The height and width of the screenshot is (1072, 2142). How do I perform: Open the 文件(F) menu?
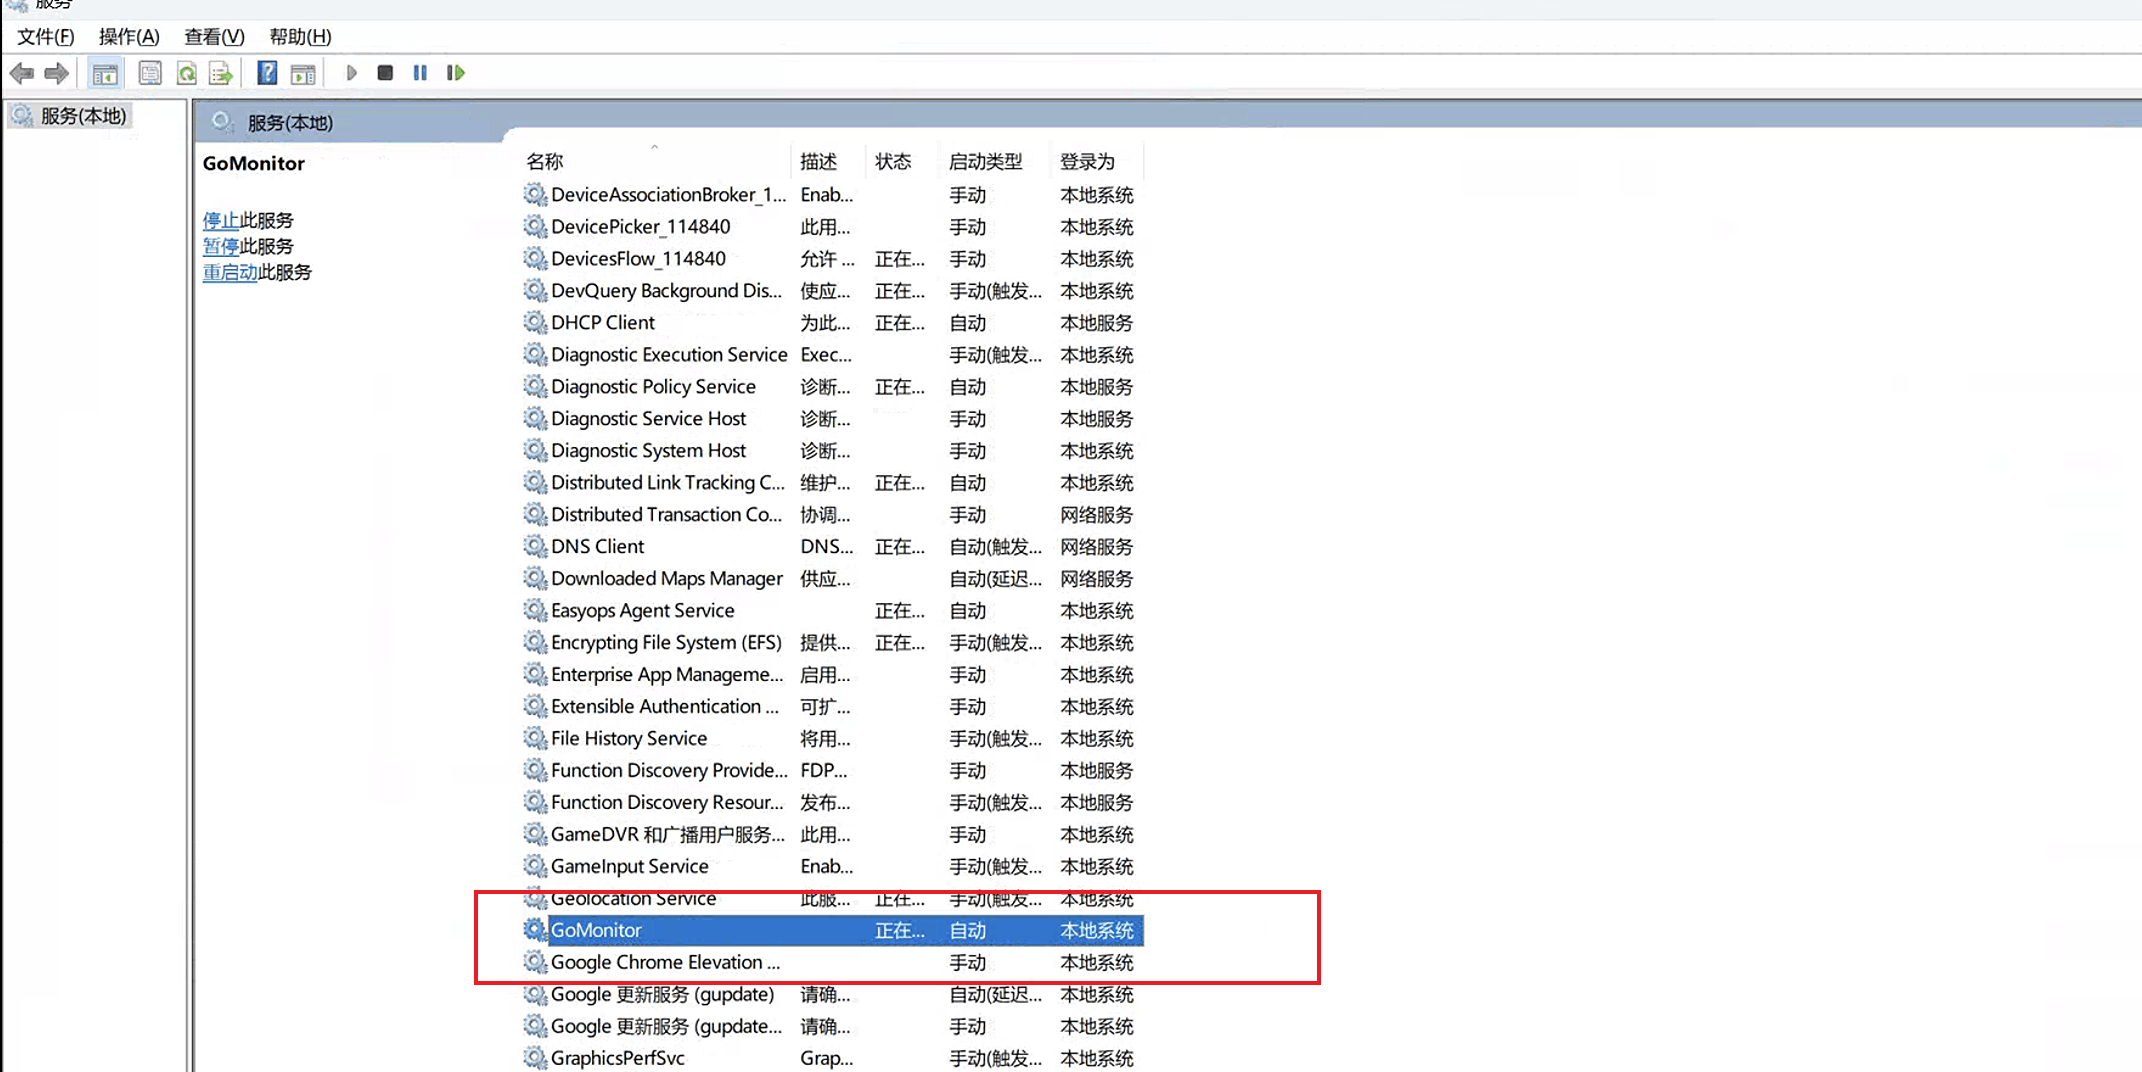click(x=46, y=37)
